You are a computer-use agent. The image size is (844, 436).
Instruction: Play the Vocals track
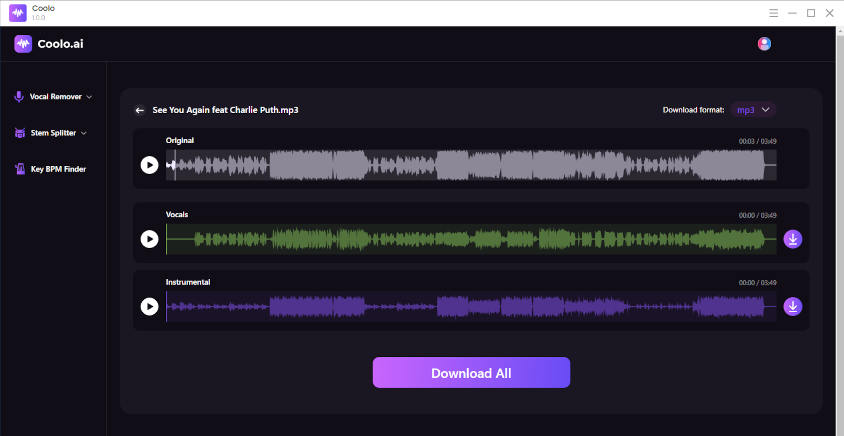coord(149,238)
